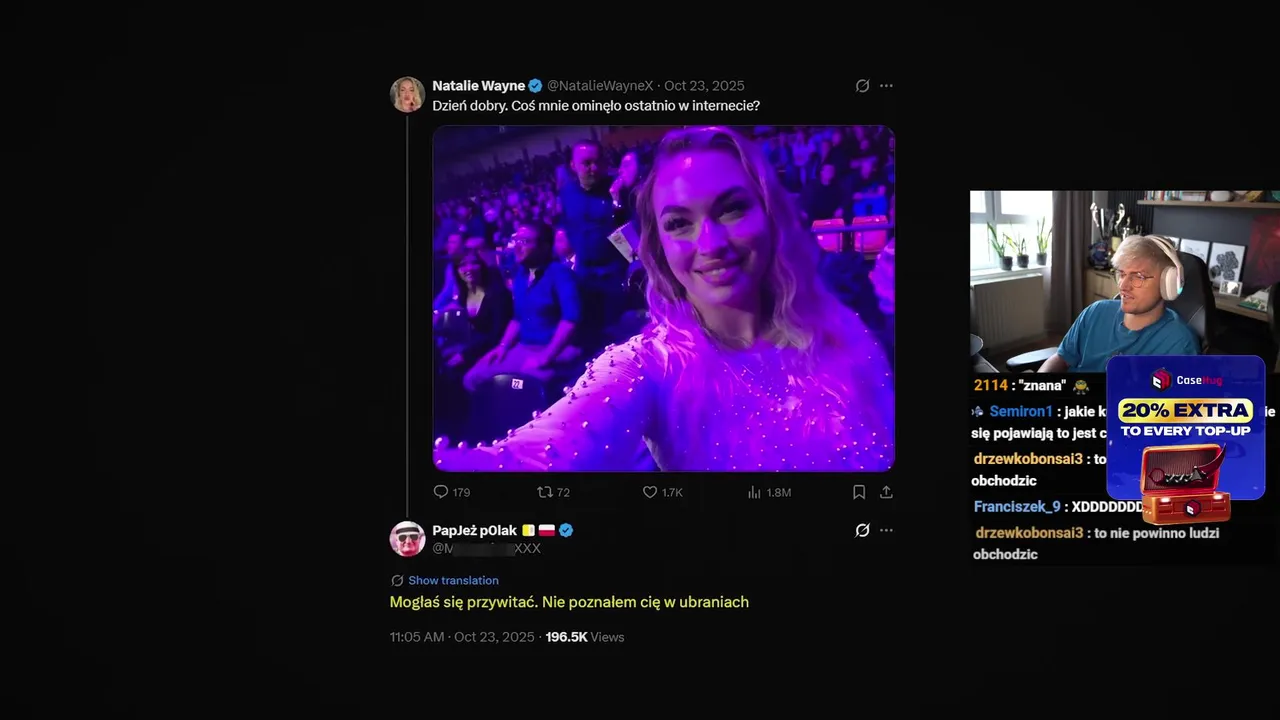
Task: Open Natalie Wayne's profile avatar
Action: (407, 94)
